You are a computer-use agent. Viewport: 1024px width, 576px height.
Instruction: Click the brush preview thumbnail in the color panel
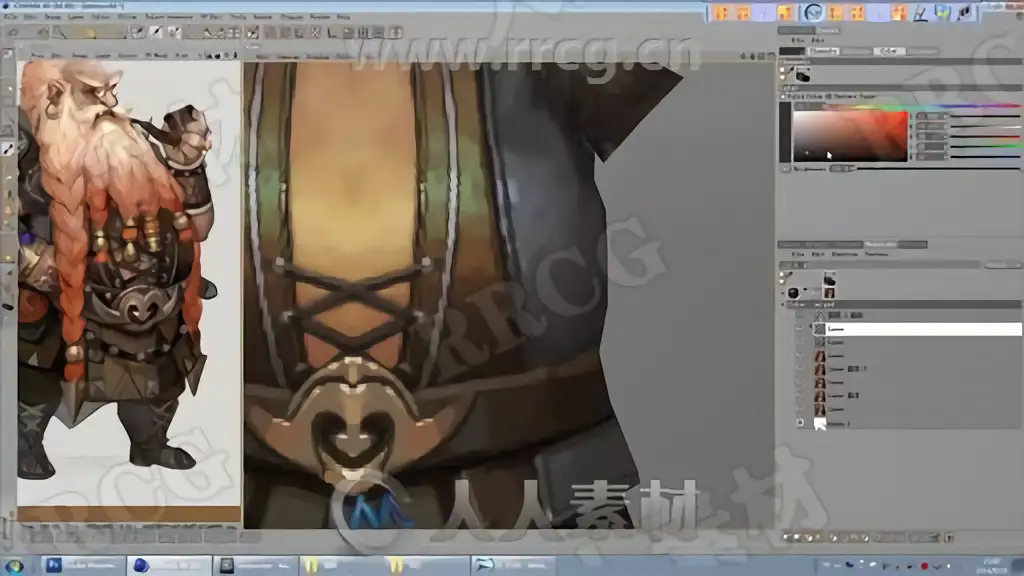(x=803, y=75)
